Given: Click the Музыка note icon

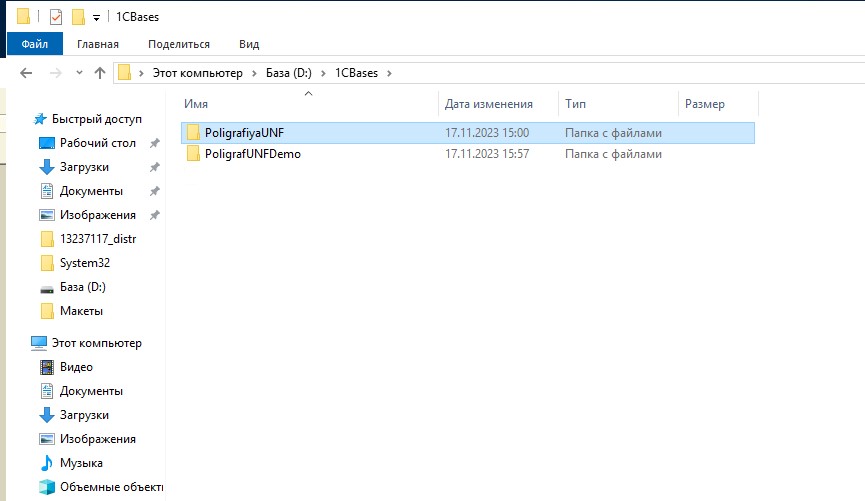Looking at the screenshot, I should [x=47, y=463].
